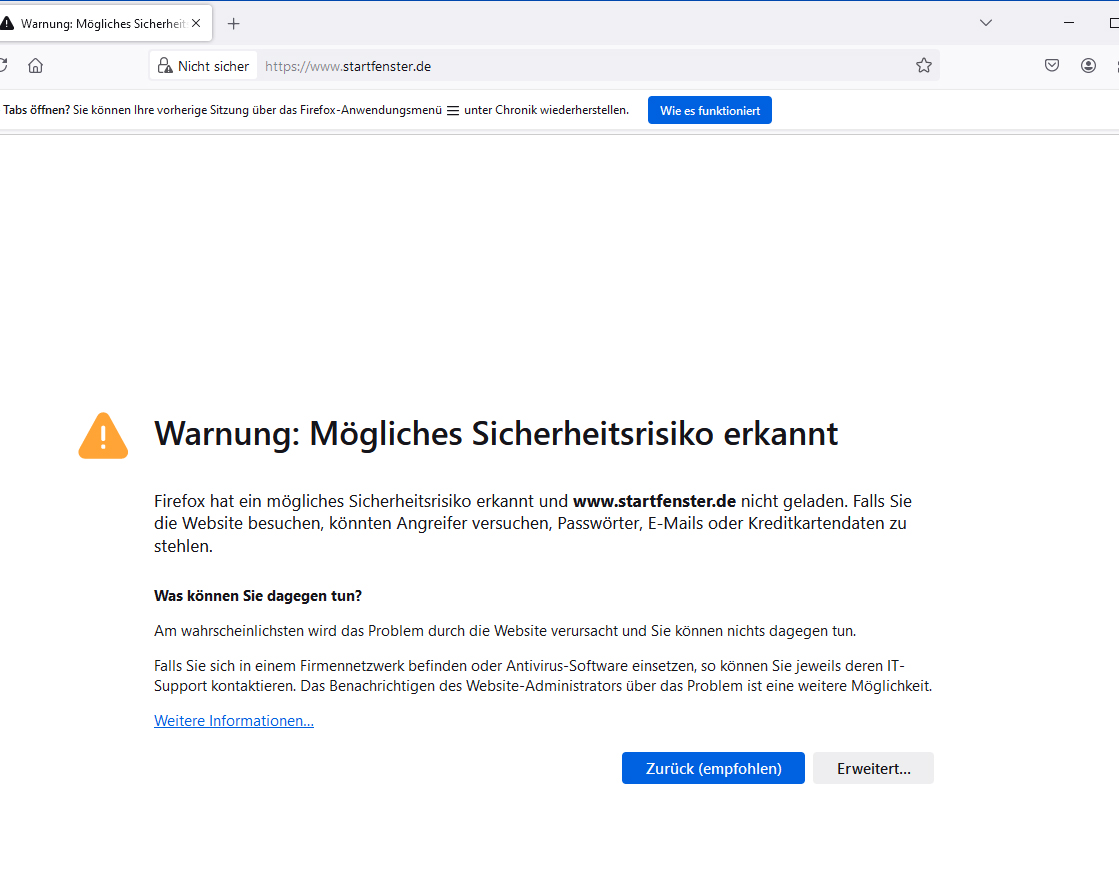Click the orange warning triangle icon
The image size is (1119, 894).
(x=103, y=436)
